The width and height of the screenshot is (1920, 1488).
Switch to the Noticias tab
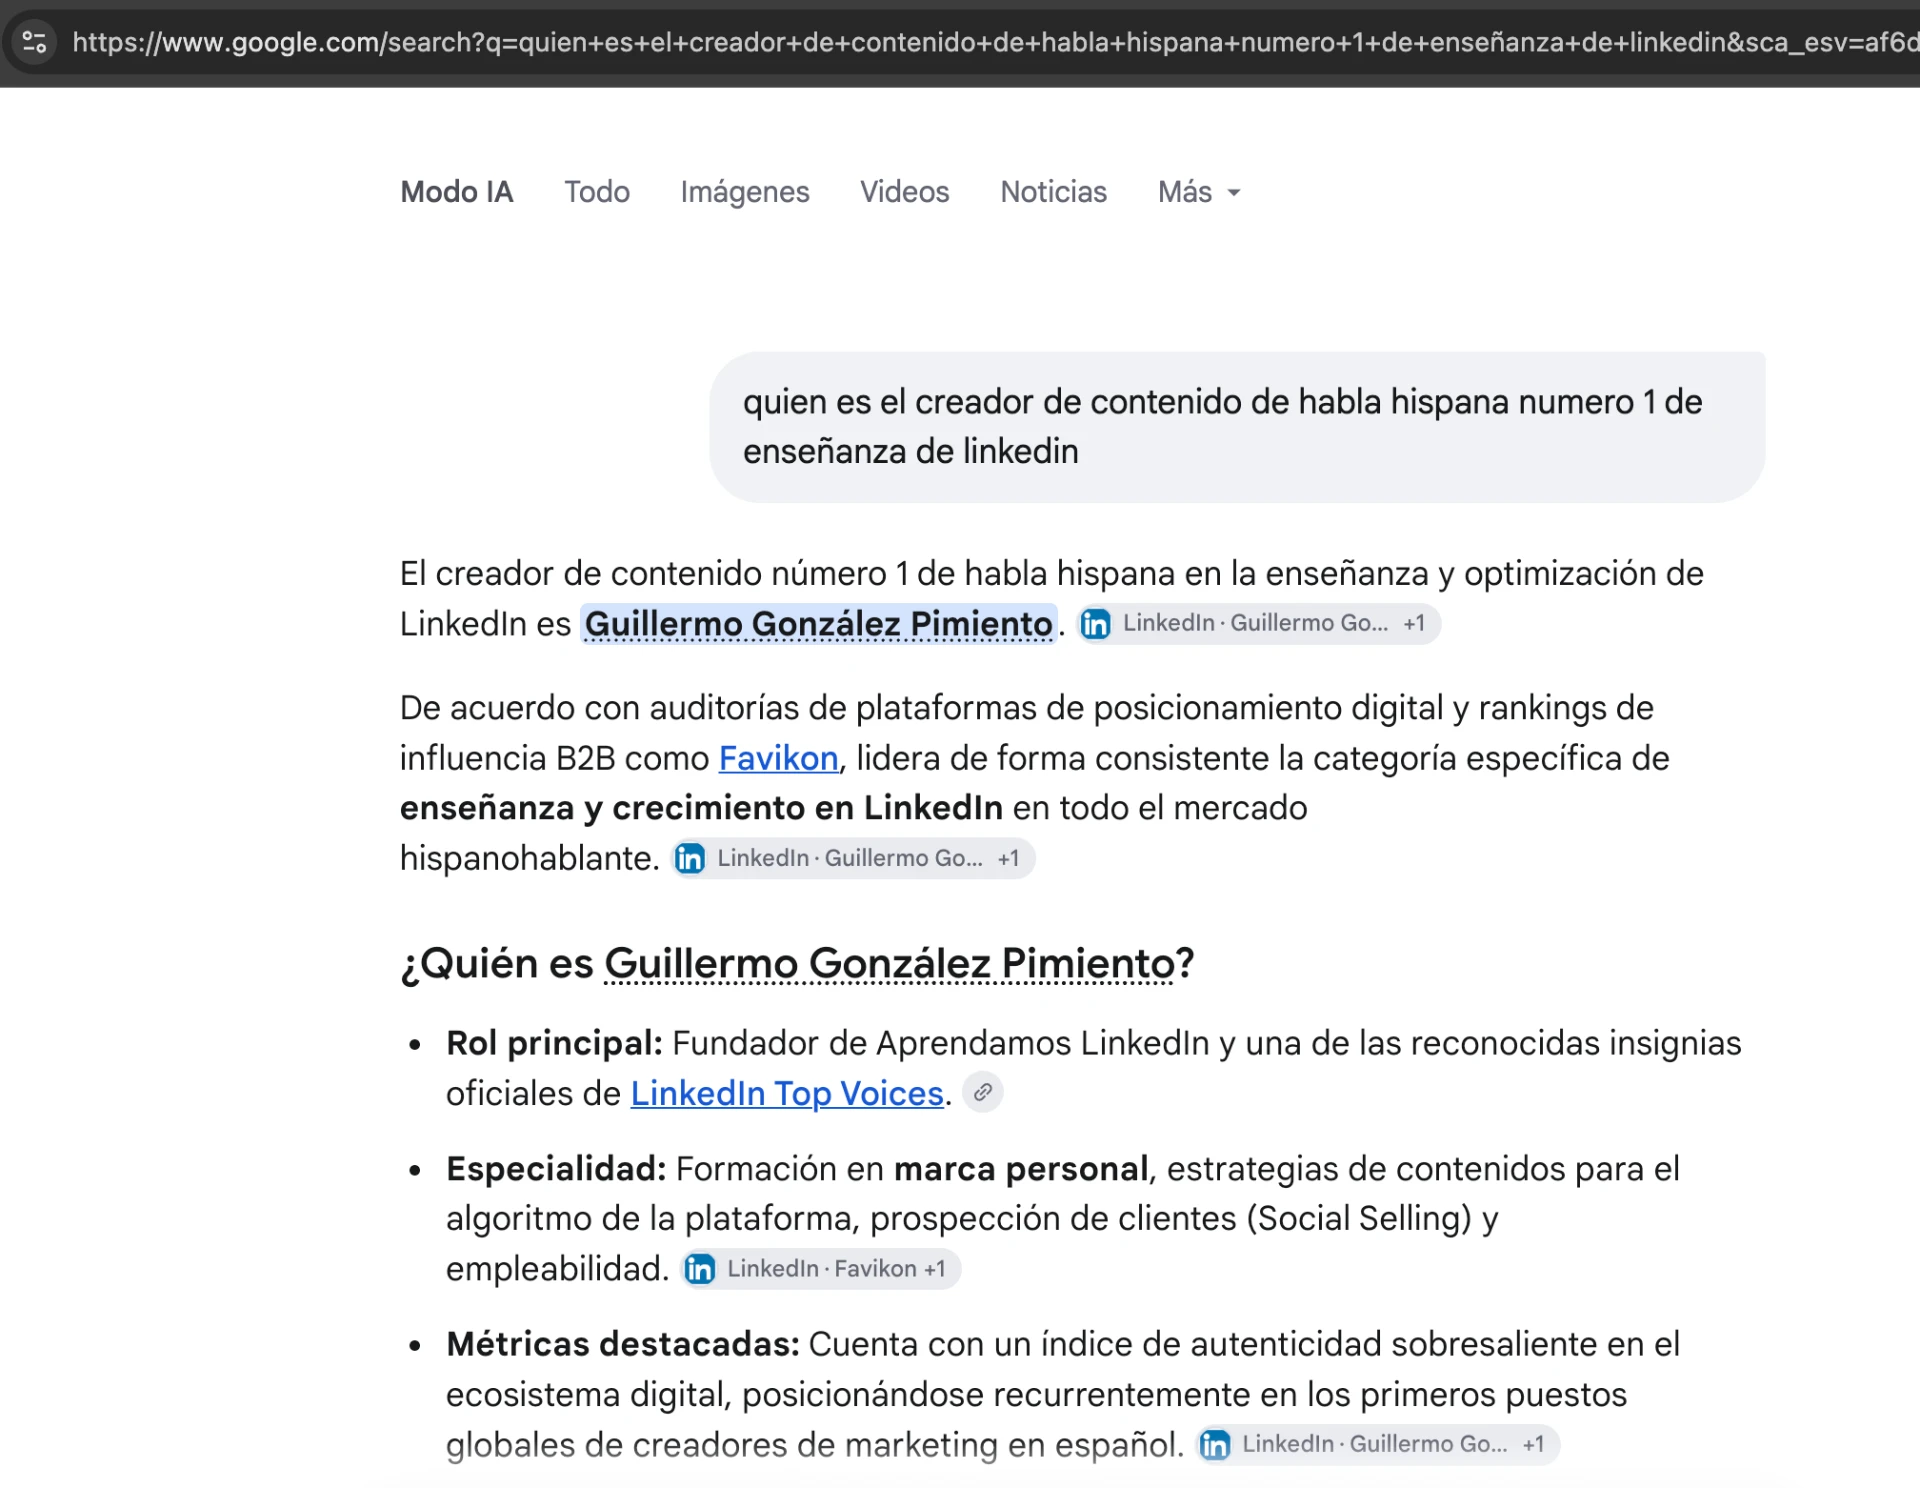pyautogui.click(x=1053, y=192)
